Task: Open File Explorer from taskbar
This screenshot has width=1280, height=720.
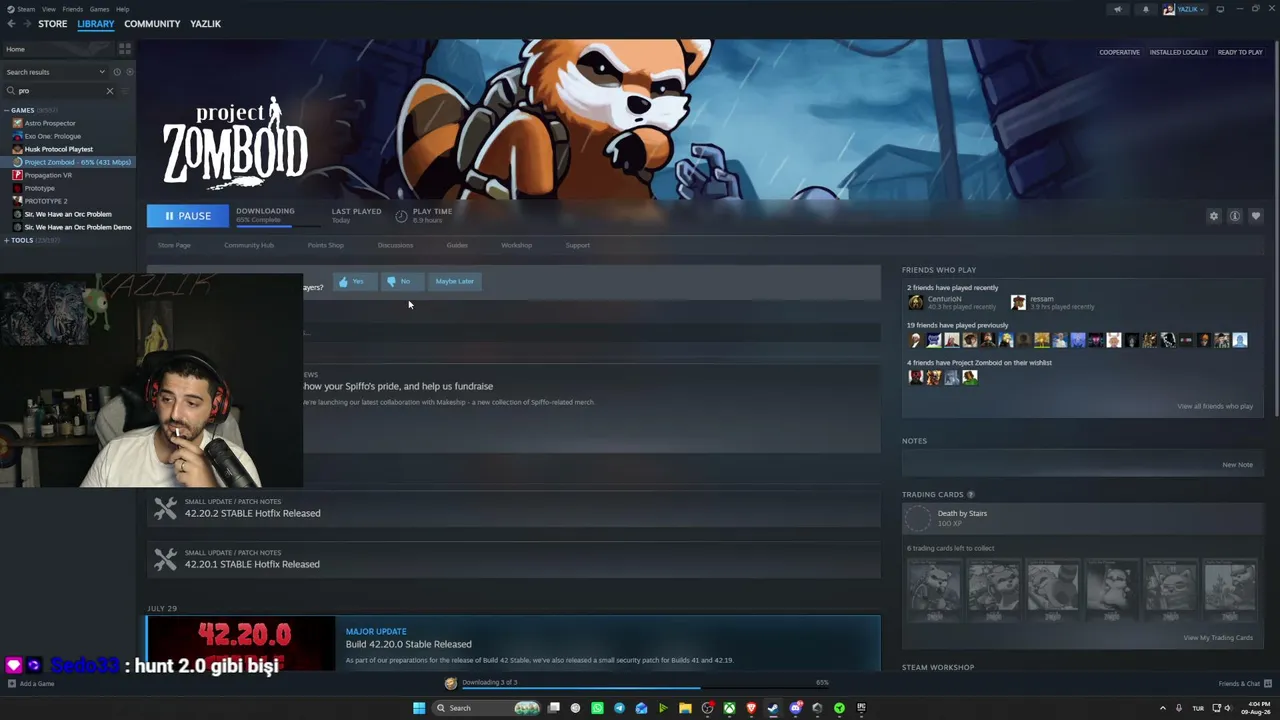Action: pyautogui.click(x=685, y=708)
